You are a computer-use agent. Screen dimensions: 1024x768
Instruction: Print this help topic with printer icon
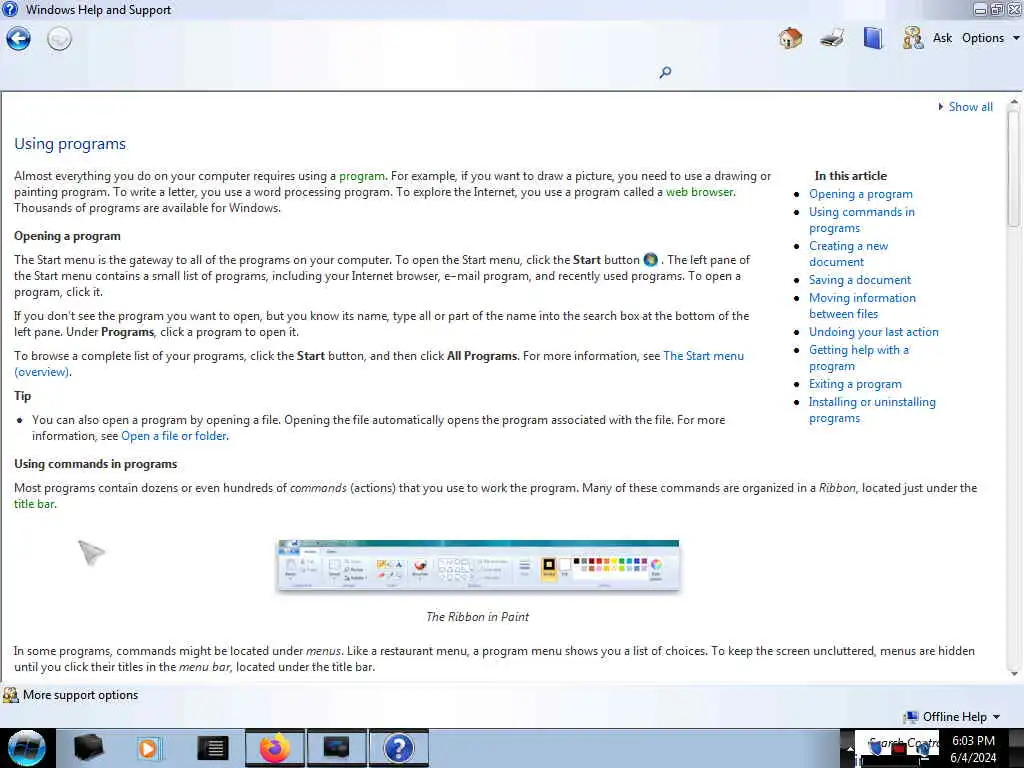pyautogui.click(x=832, y=38)
